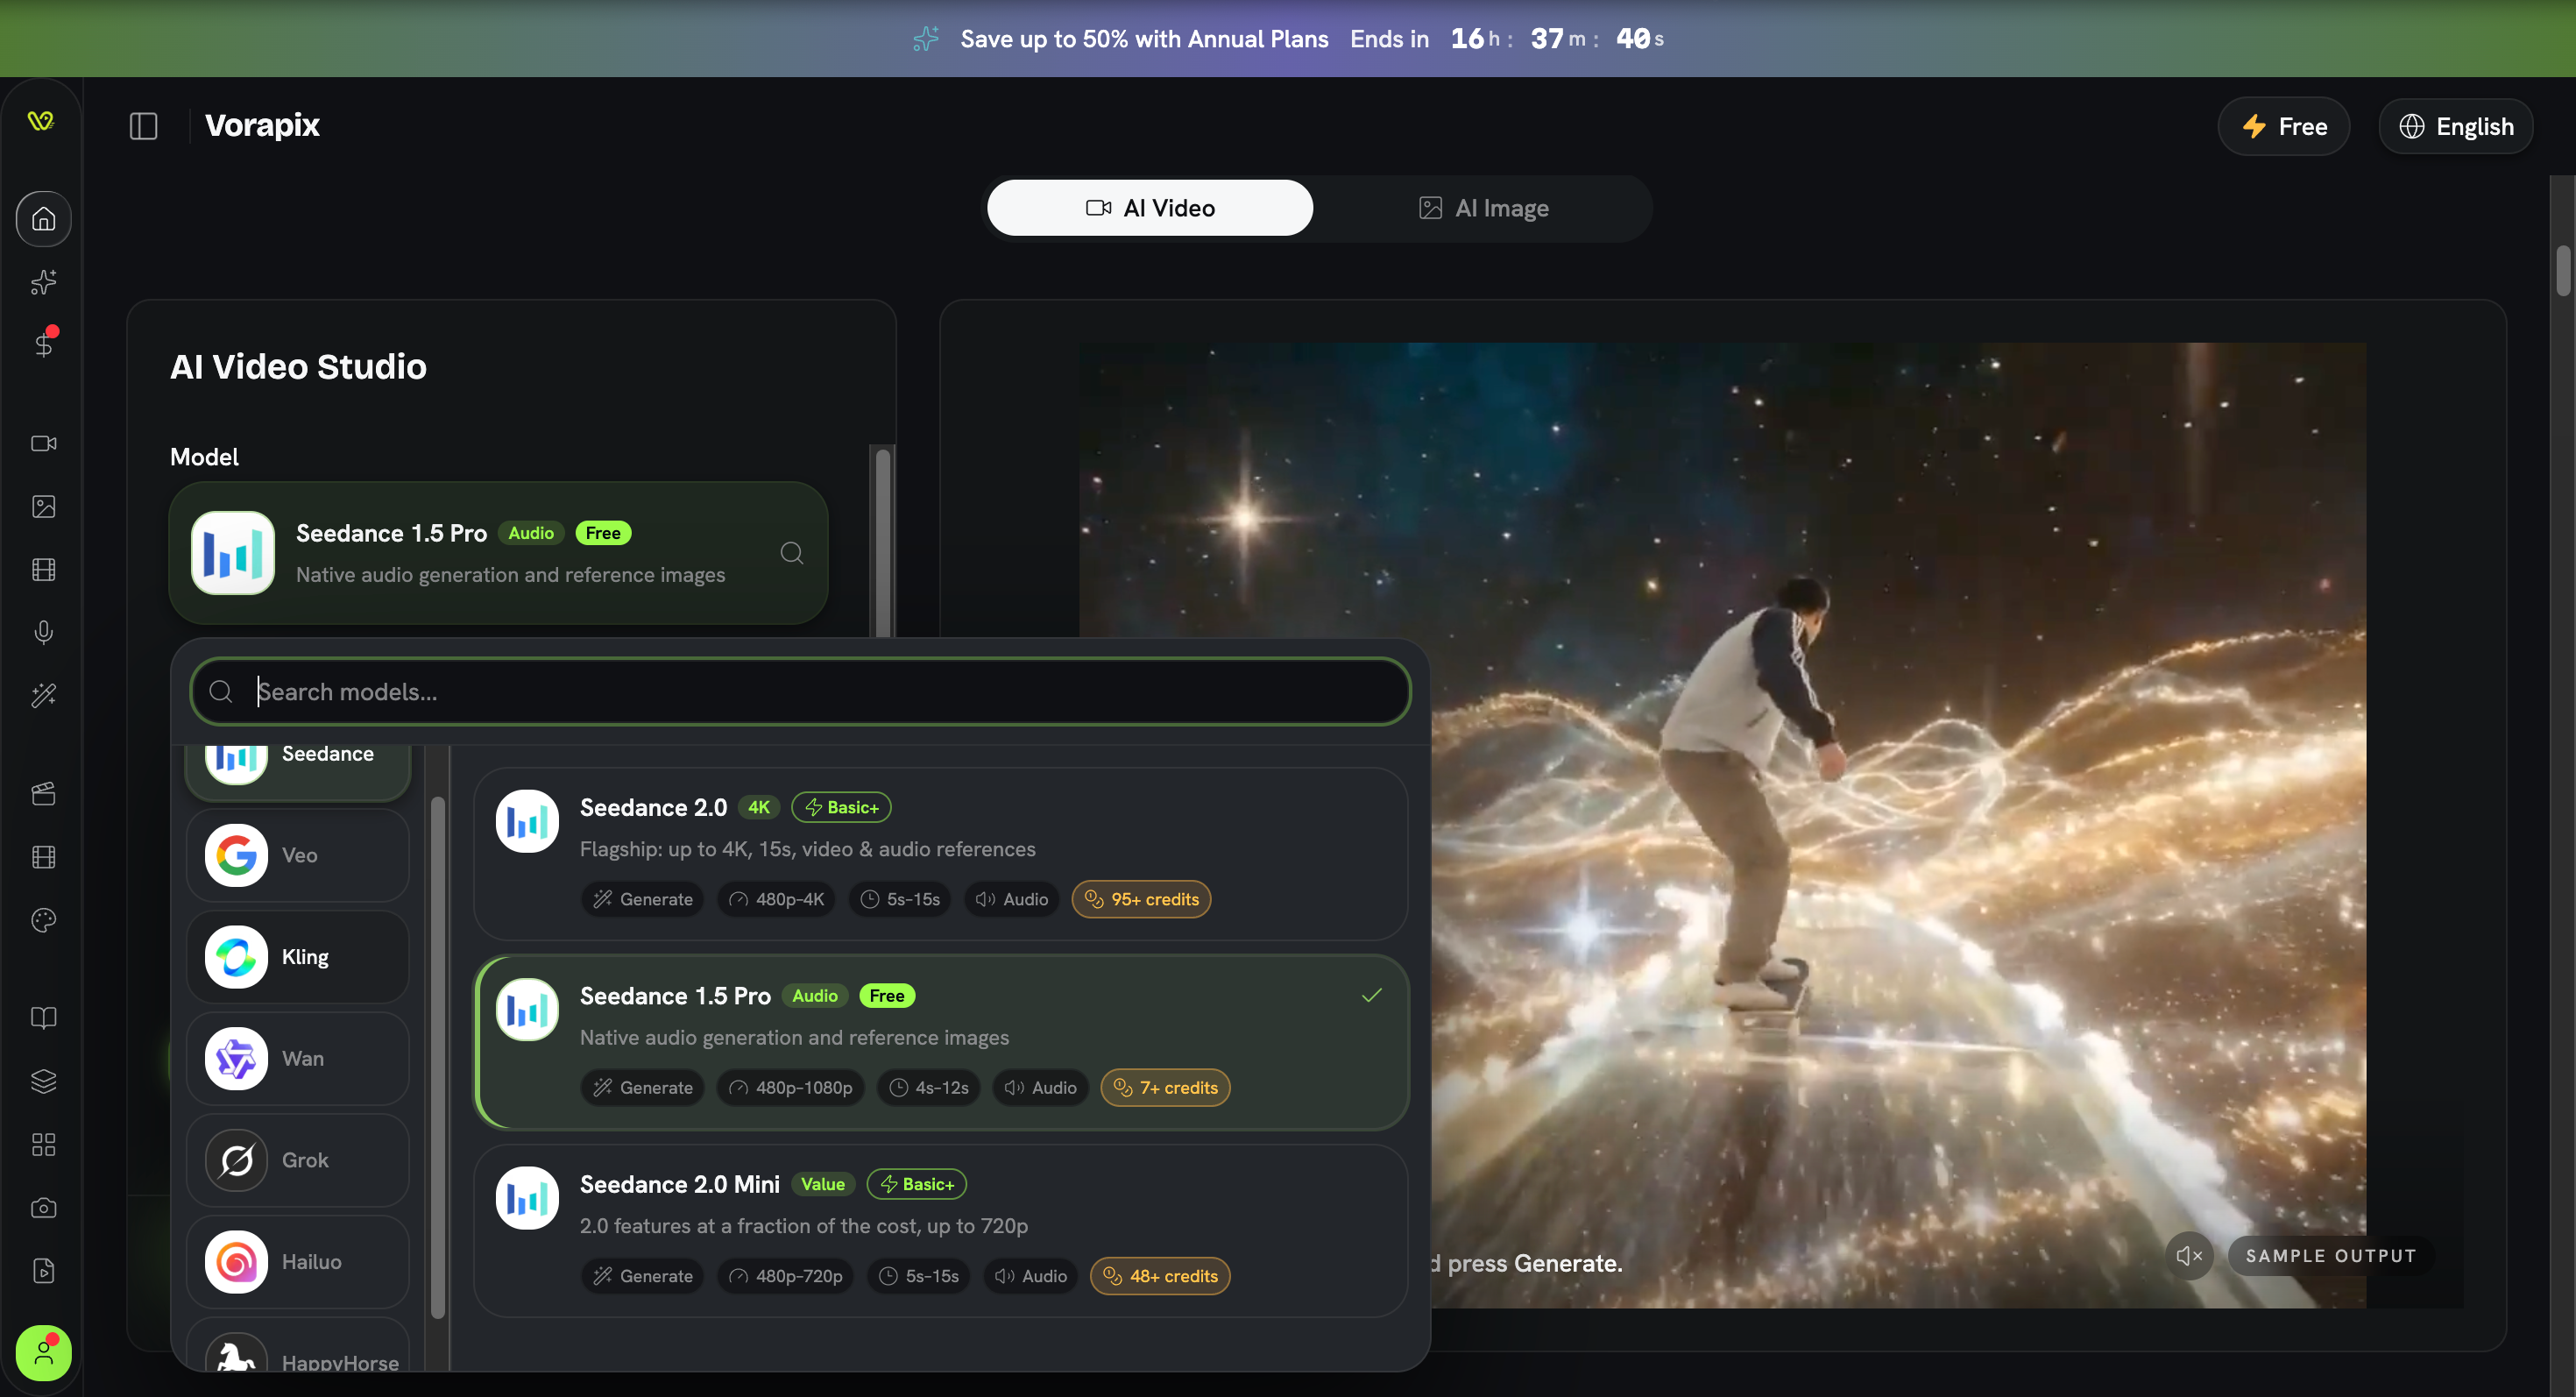Unmute the sample output video
Viewport: 2576px width, 1397px height.
(2189, 1256)
